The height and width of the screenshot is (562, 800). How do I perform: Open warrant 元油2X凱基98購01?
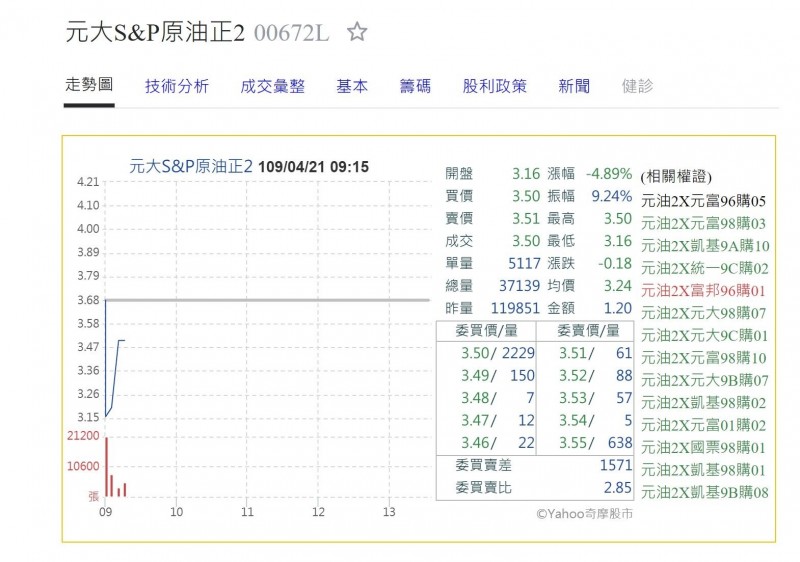tap(703, 470)
